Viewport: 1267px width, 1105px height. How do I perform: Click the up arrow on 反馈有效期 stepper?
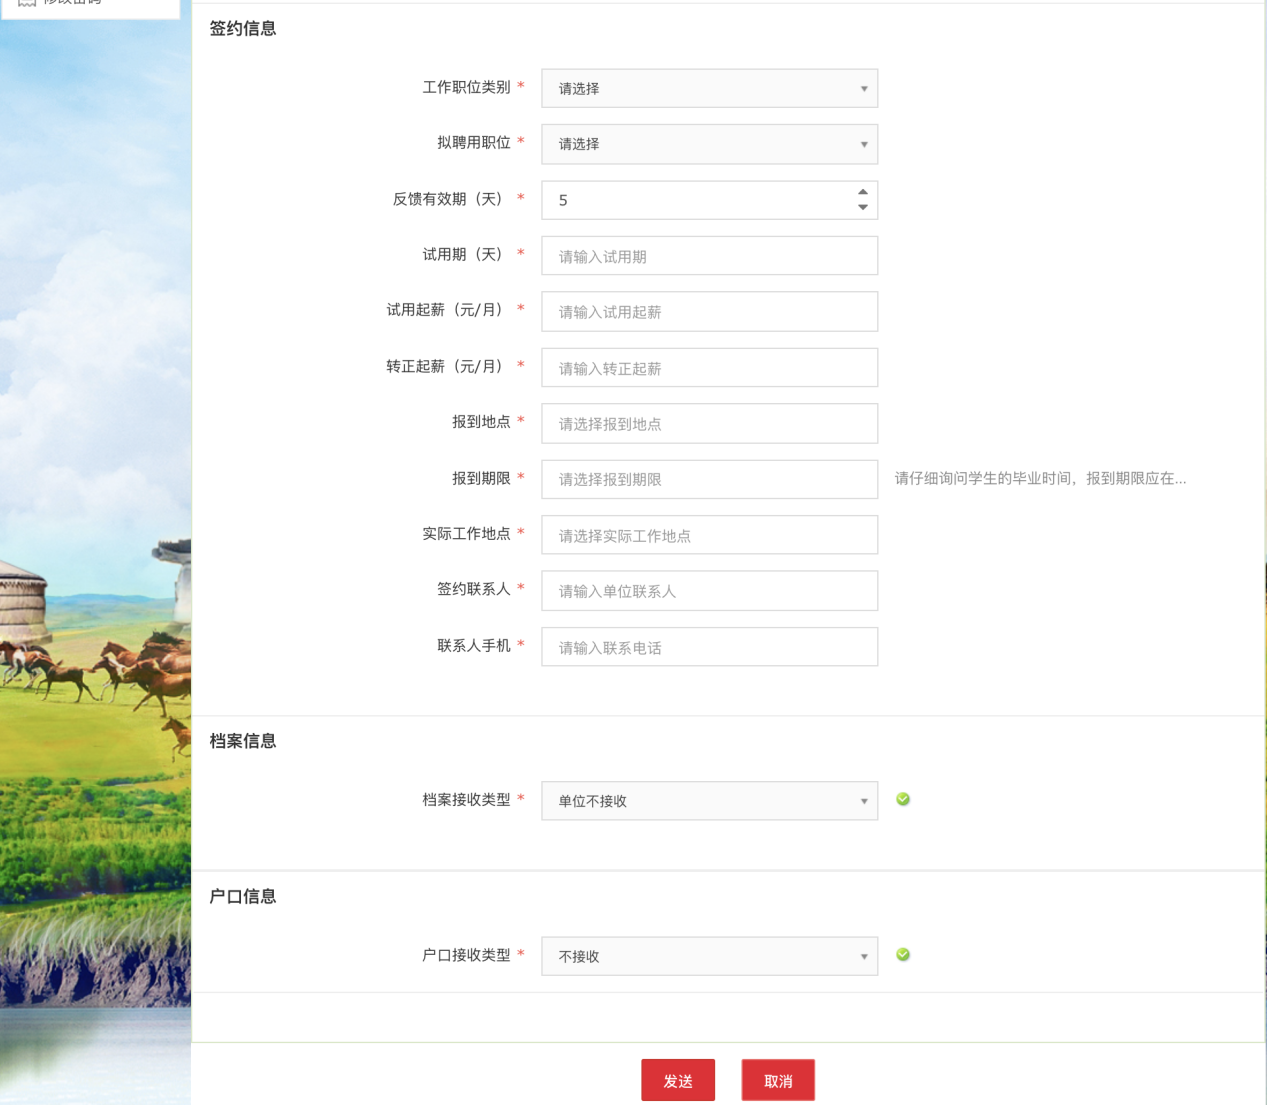click(862, 193)
